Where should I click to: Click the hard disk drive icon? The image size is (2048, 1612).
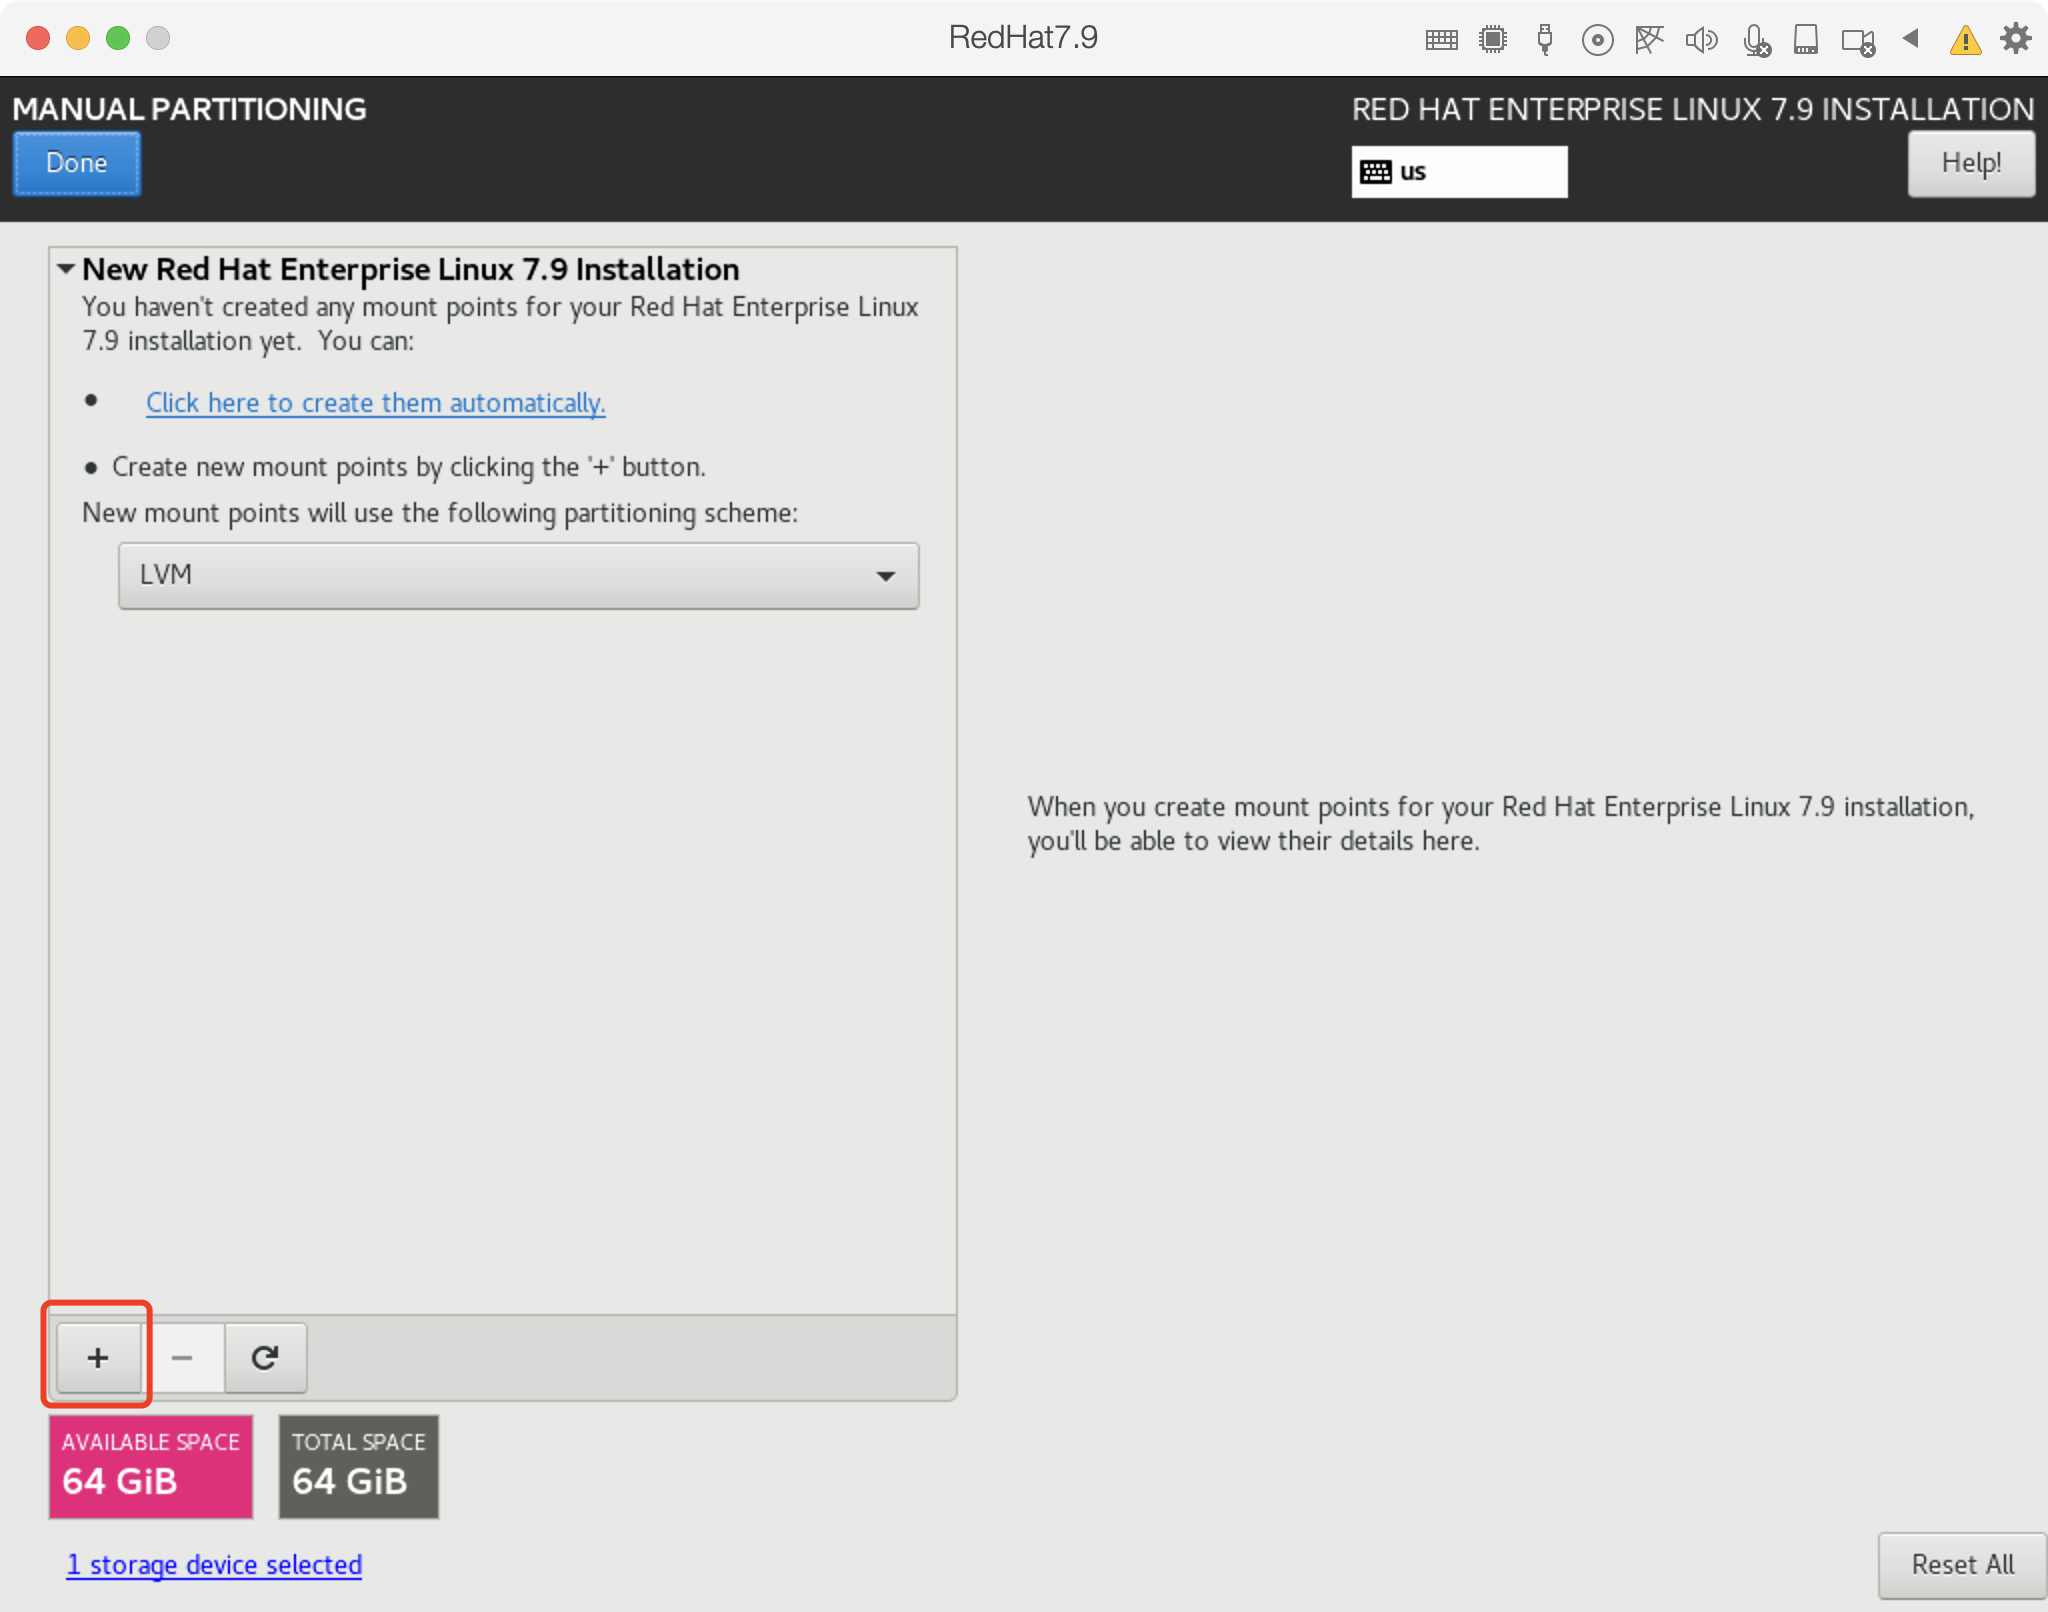click(1806, 40)
